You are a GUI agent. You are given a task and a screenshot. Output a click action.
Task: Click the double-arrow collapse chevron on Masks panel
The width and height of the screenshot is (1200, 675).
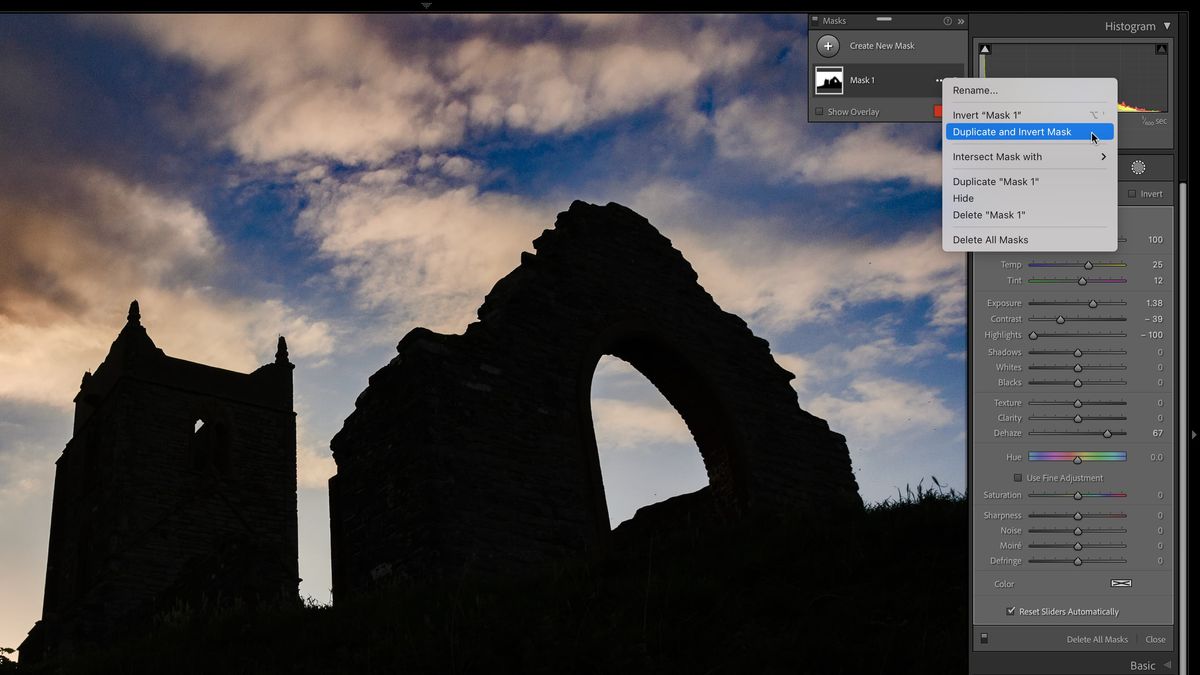point(961,21)
